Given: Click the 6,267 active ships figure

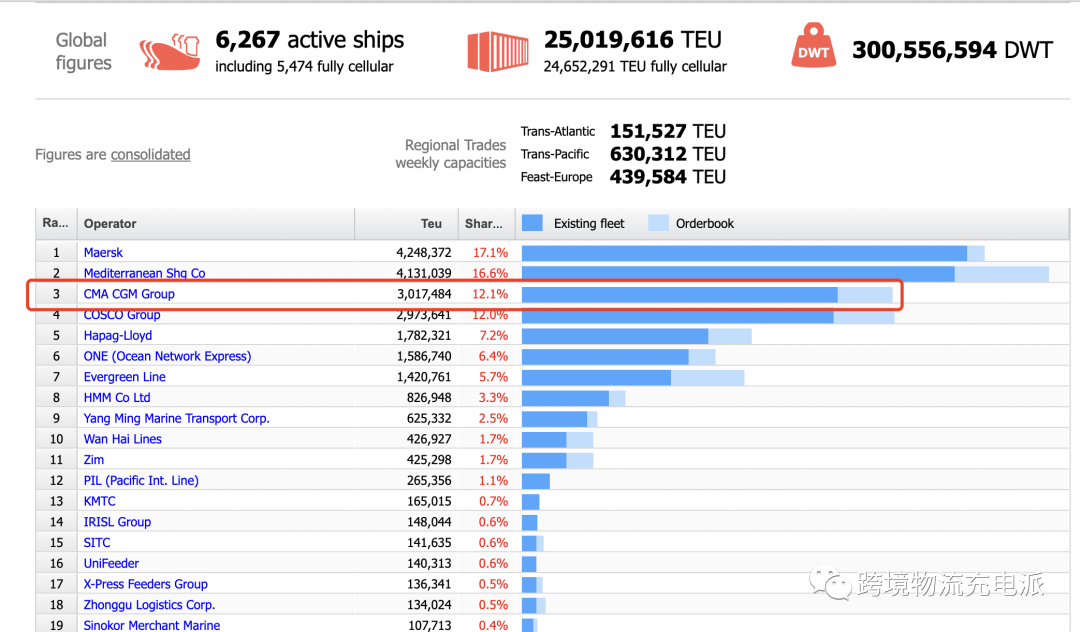Looking at the screenshot, I should (309, 40).
